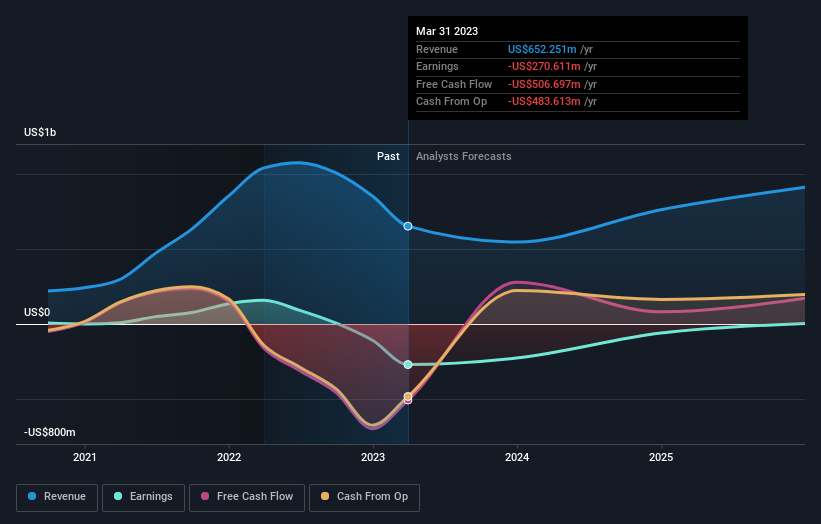Click the -US$483.613m cash from op value
821x524 pixels.
[544, 102]
